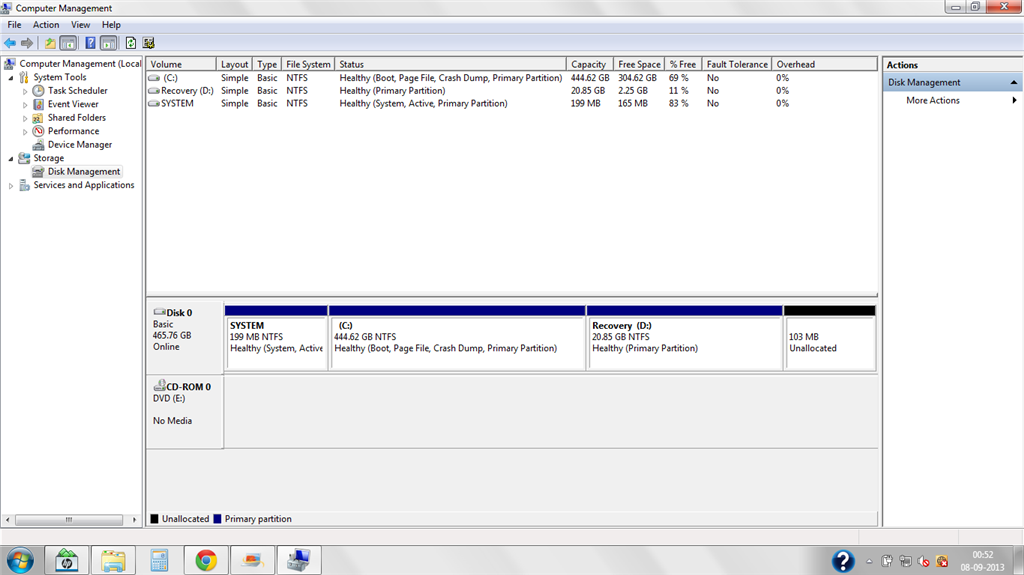
Task: Sort by Status column header
Action: [451, 64]
